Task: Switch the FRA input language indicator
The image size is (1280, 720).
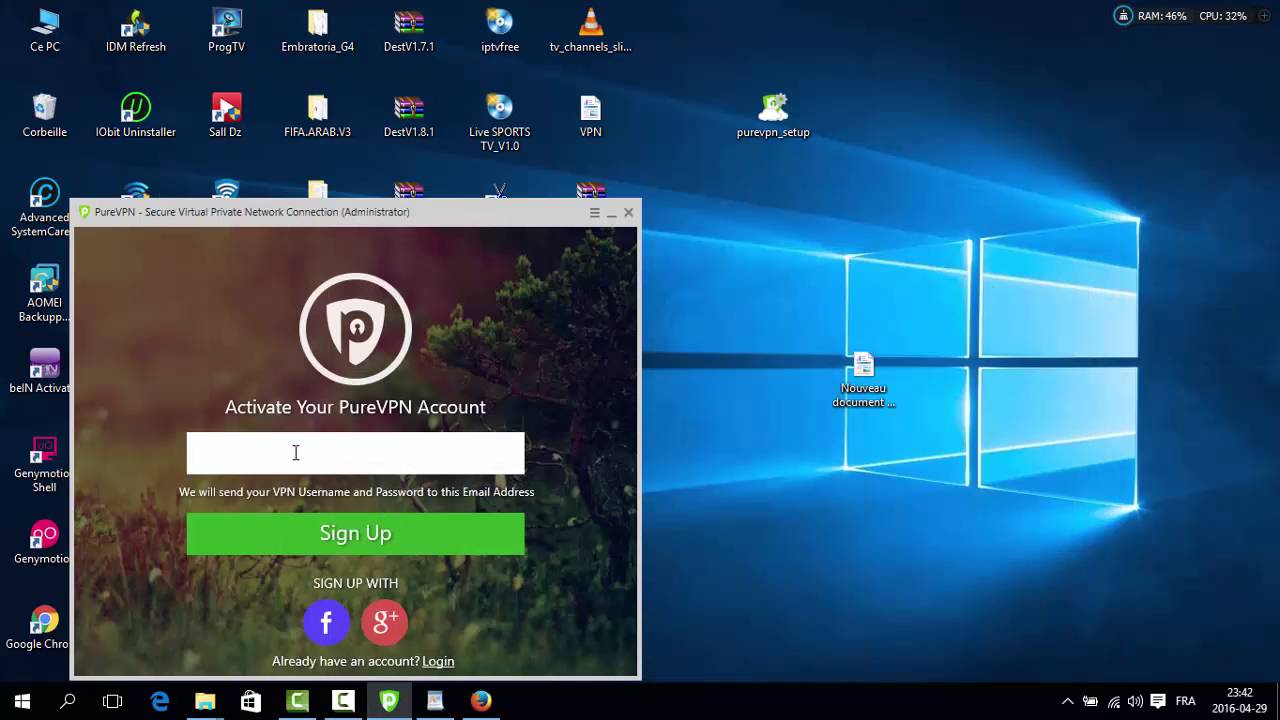Action: click(1185, 701)
